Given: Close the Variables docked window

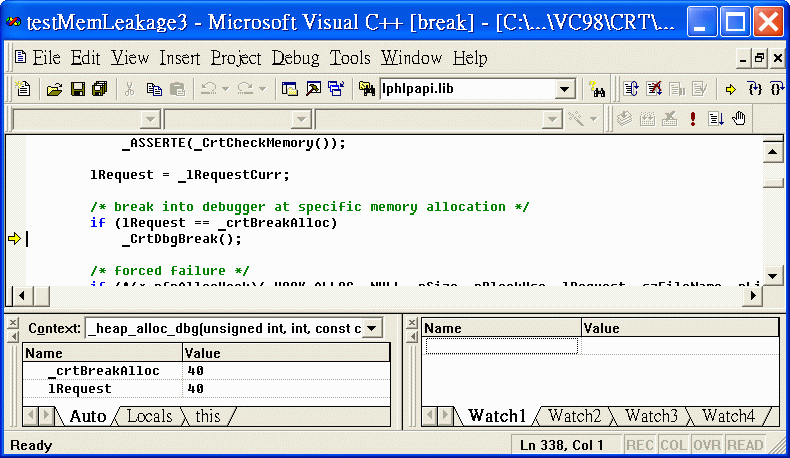Looking at the screenshot, I should (13, 323).
